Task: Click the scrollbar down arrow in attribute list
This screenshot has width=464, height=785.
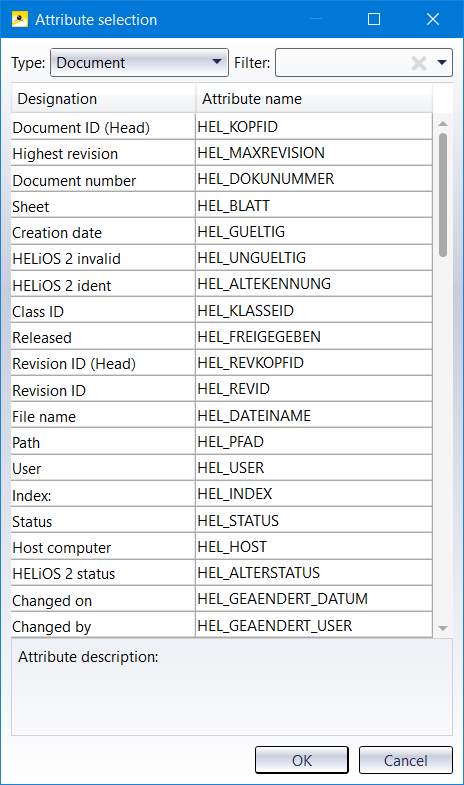Action: point(442,628)
